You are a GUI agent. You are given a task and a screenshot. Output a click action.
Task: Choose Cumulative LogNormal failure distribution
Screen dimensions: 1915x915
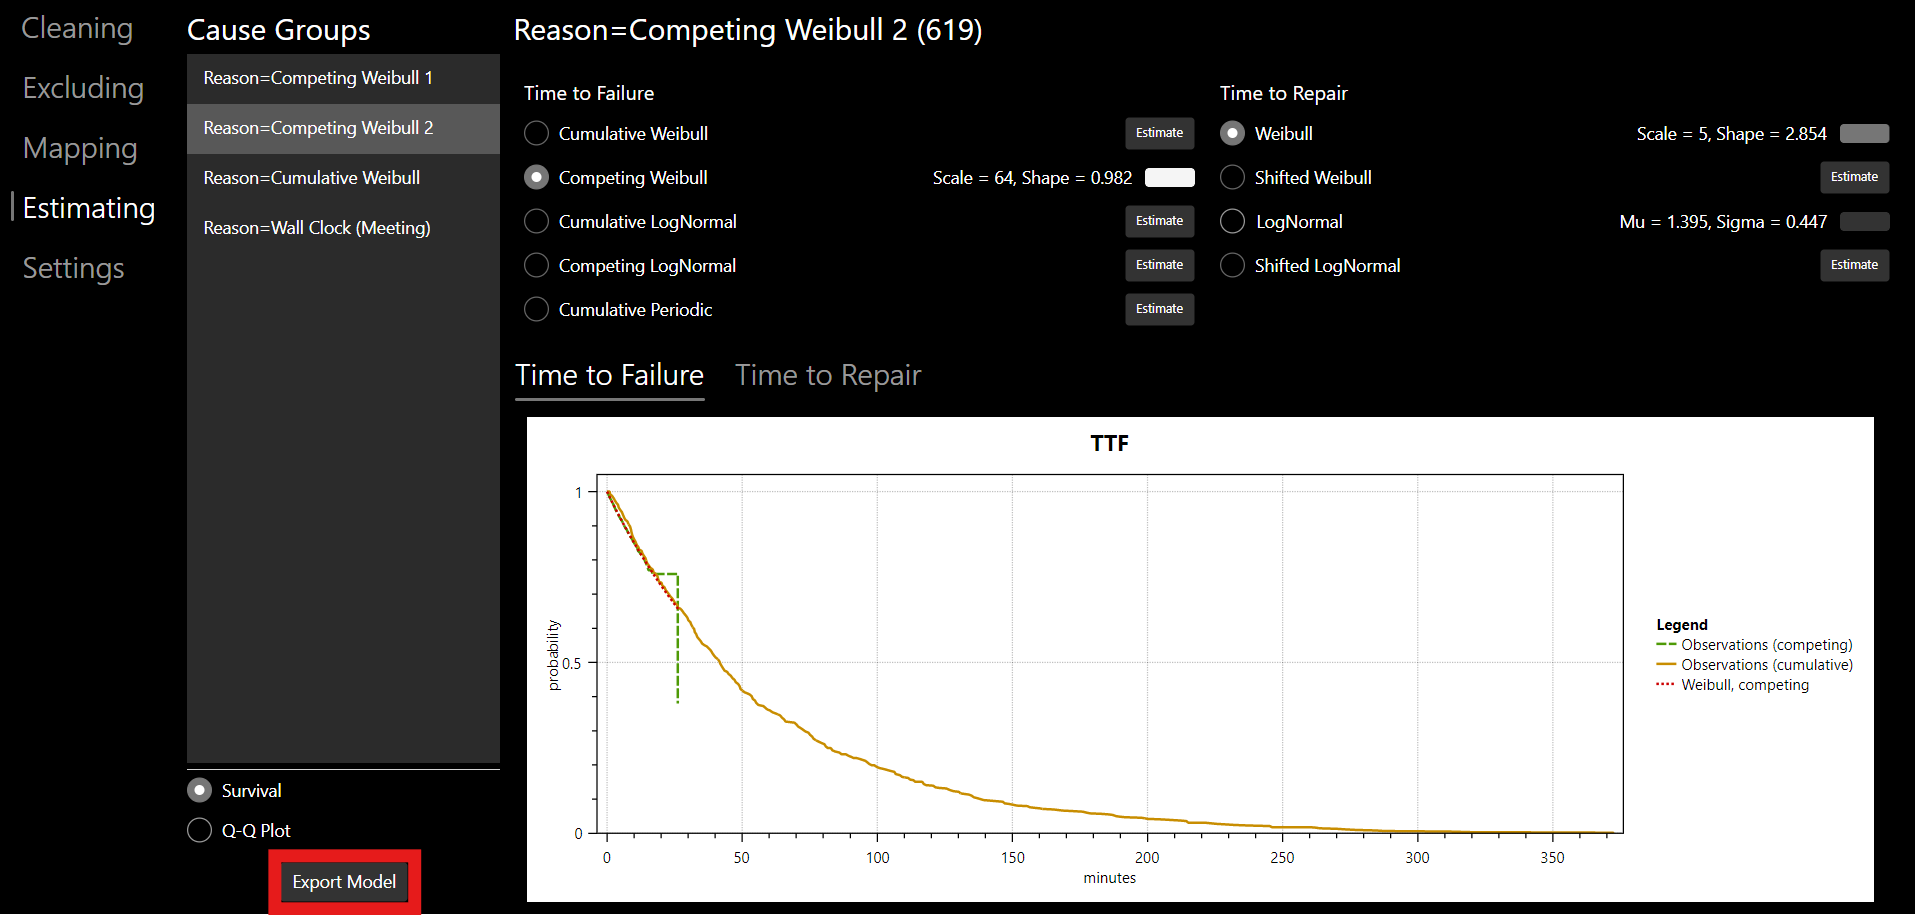(537, 221)
